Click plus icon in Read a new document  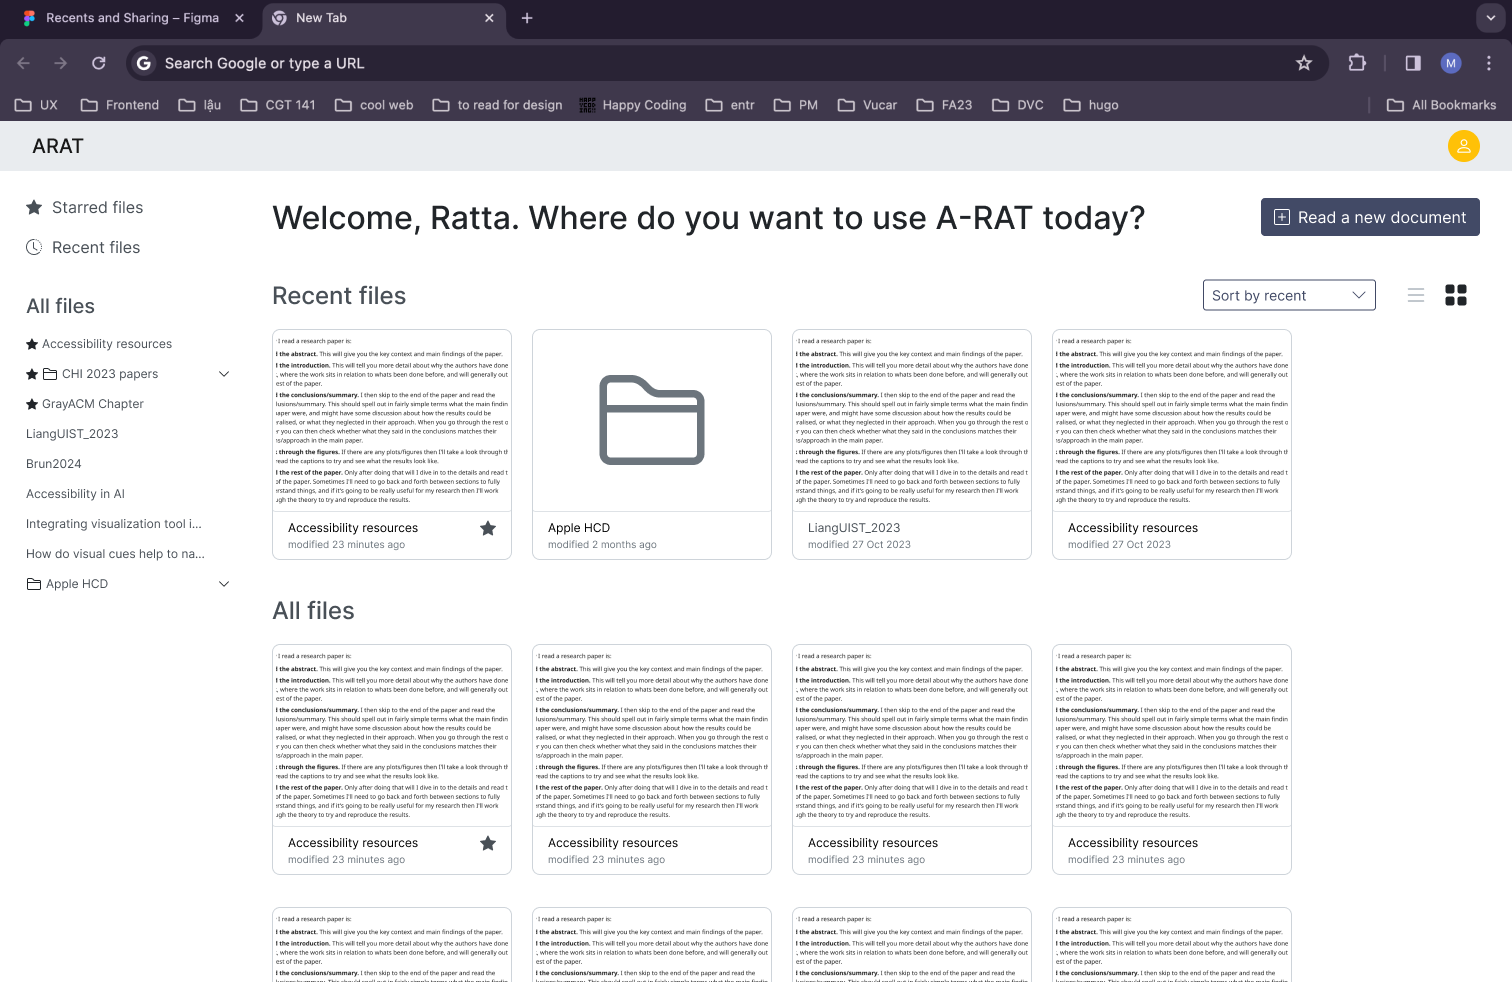[x=1282, y=217]
